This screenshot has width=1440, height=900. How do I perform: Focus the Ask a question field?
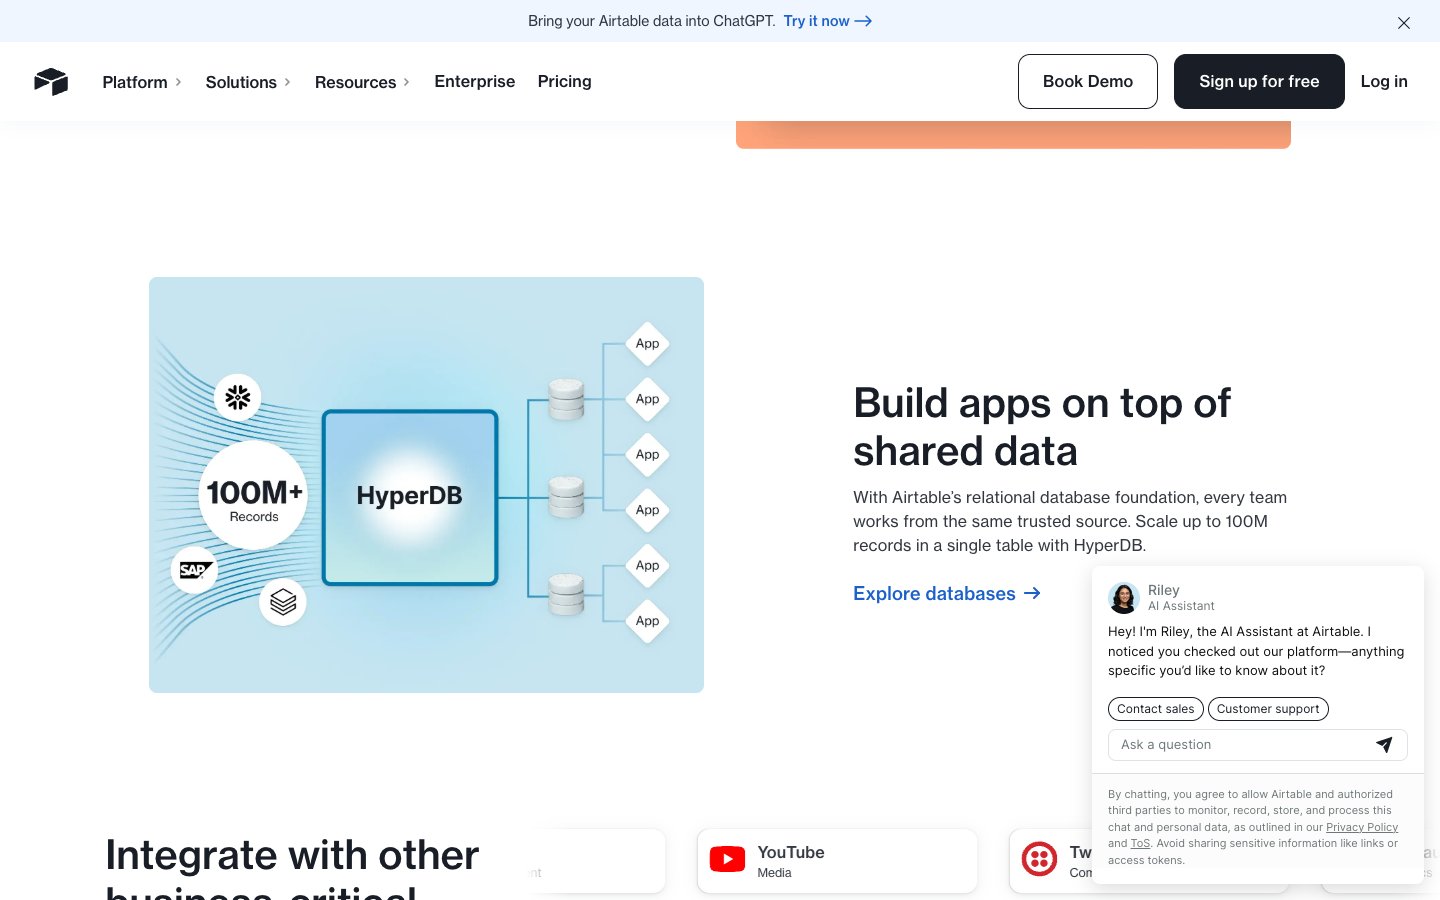1240,745
